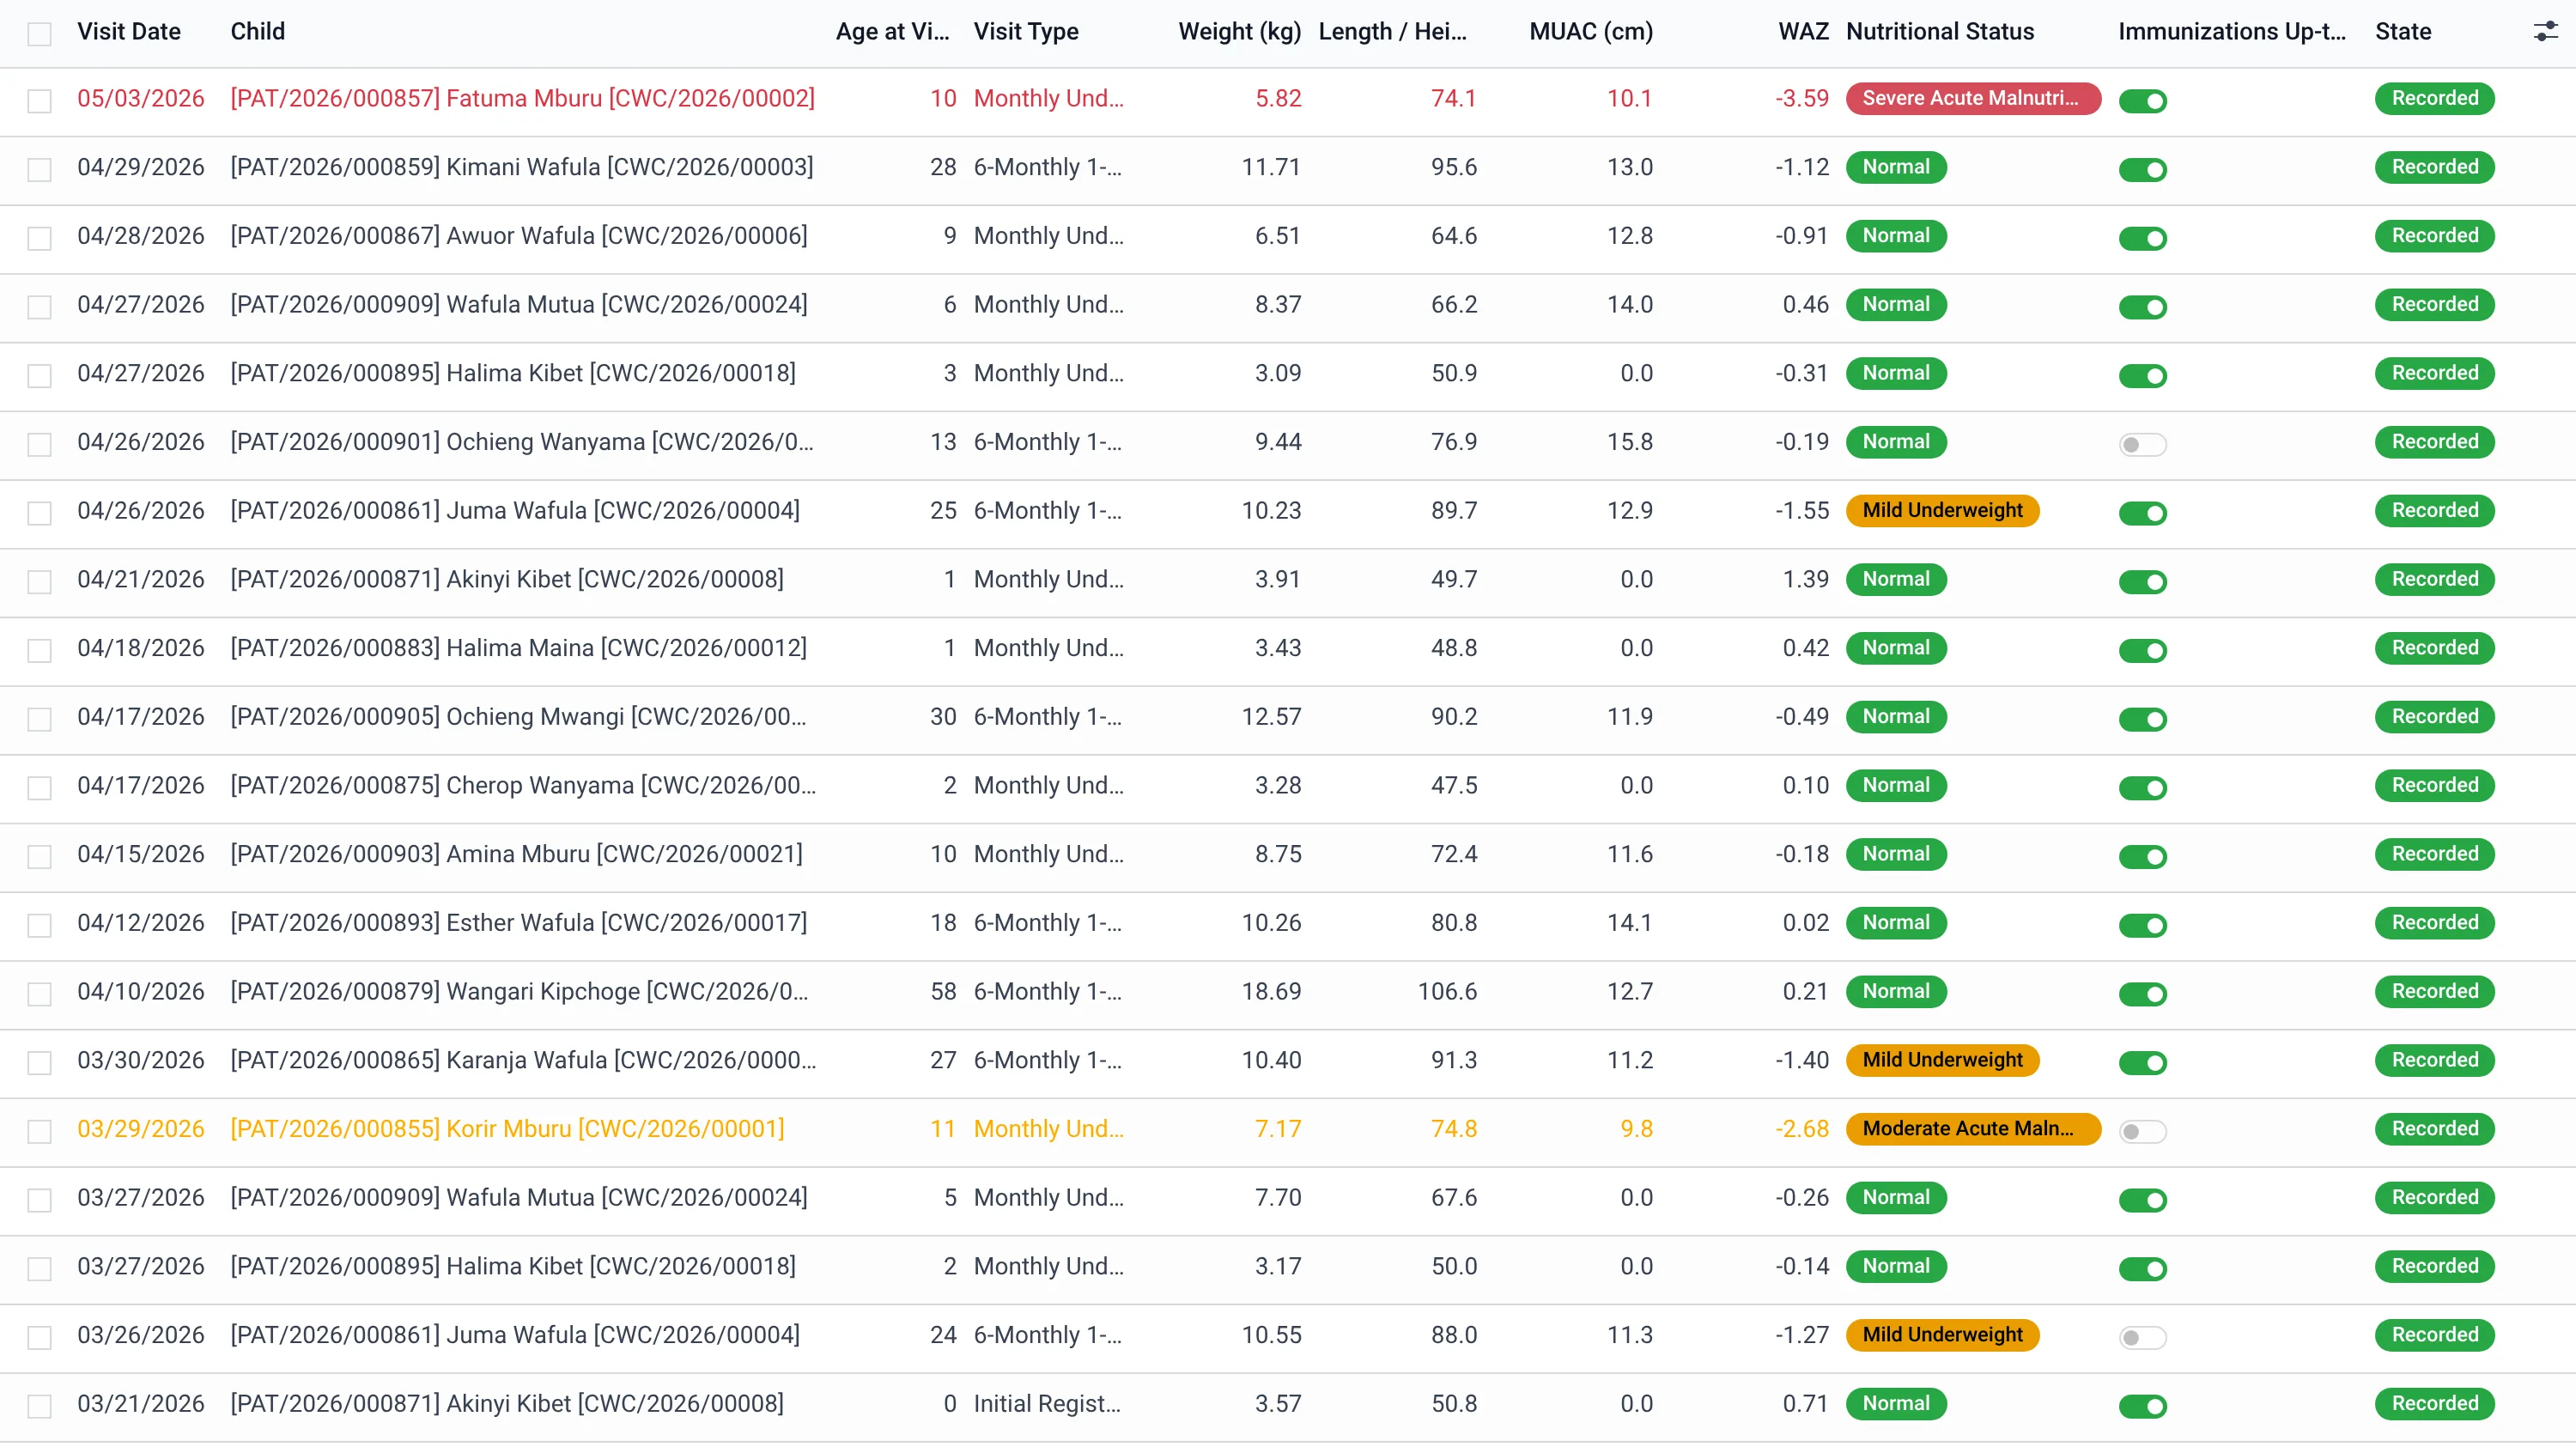Viewport: 2576px width, 1453px height.
Task: Check the Korir Mburu row checkbox
Action: pyautogui.click(x=39, y=1131)
